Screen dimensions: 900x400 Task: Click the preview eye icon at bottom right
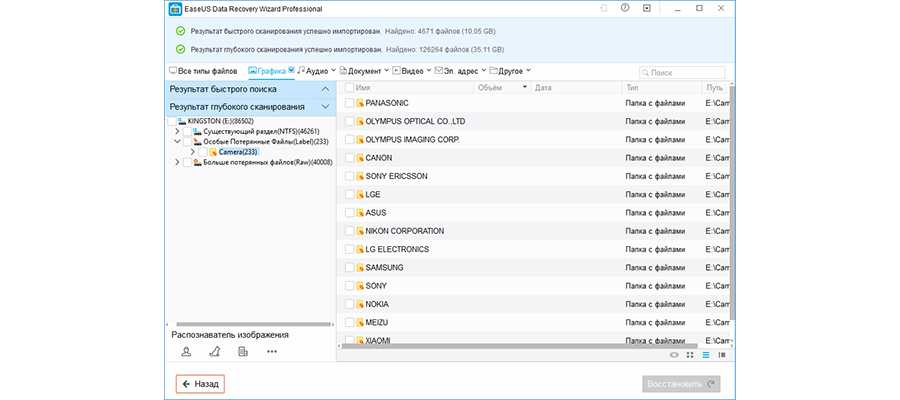[674, 354]
